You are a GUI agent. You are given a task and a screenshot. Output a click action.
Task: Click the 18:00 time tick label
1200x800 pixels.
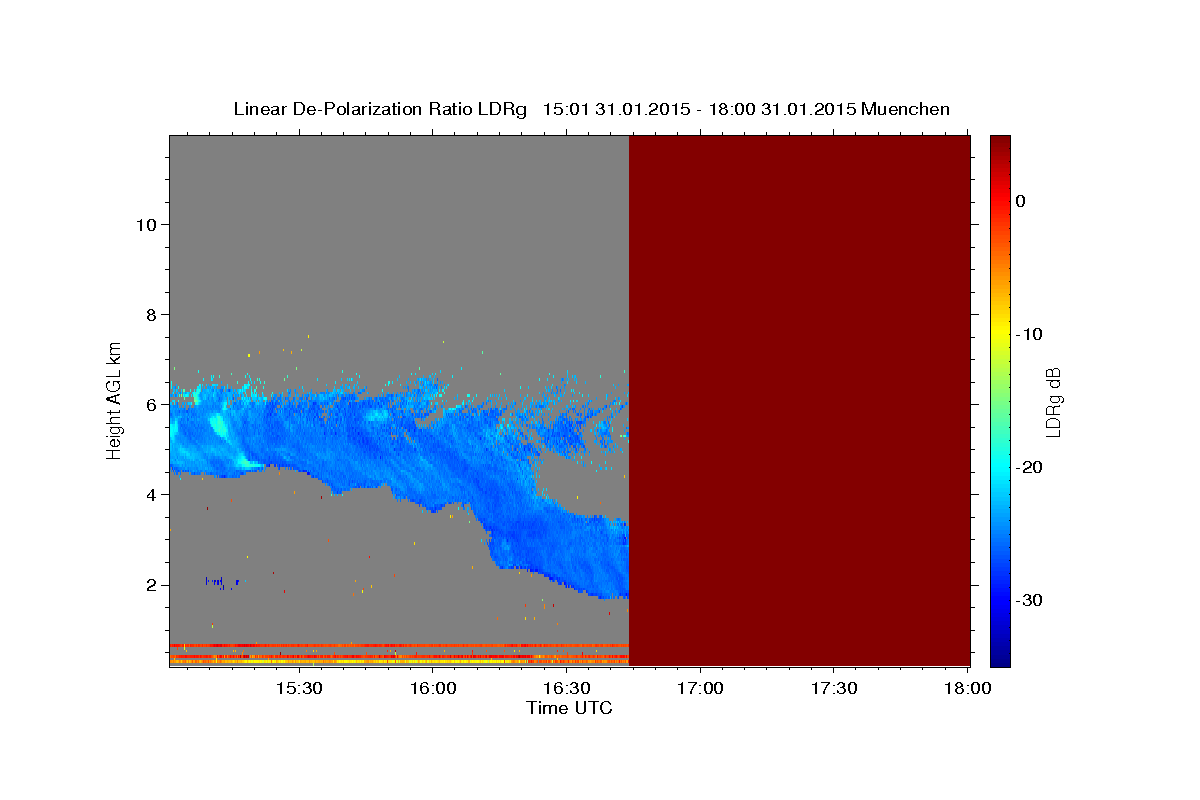[968, 688]
